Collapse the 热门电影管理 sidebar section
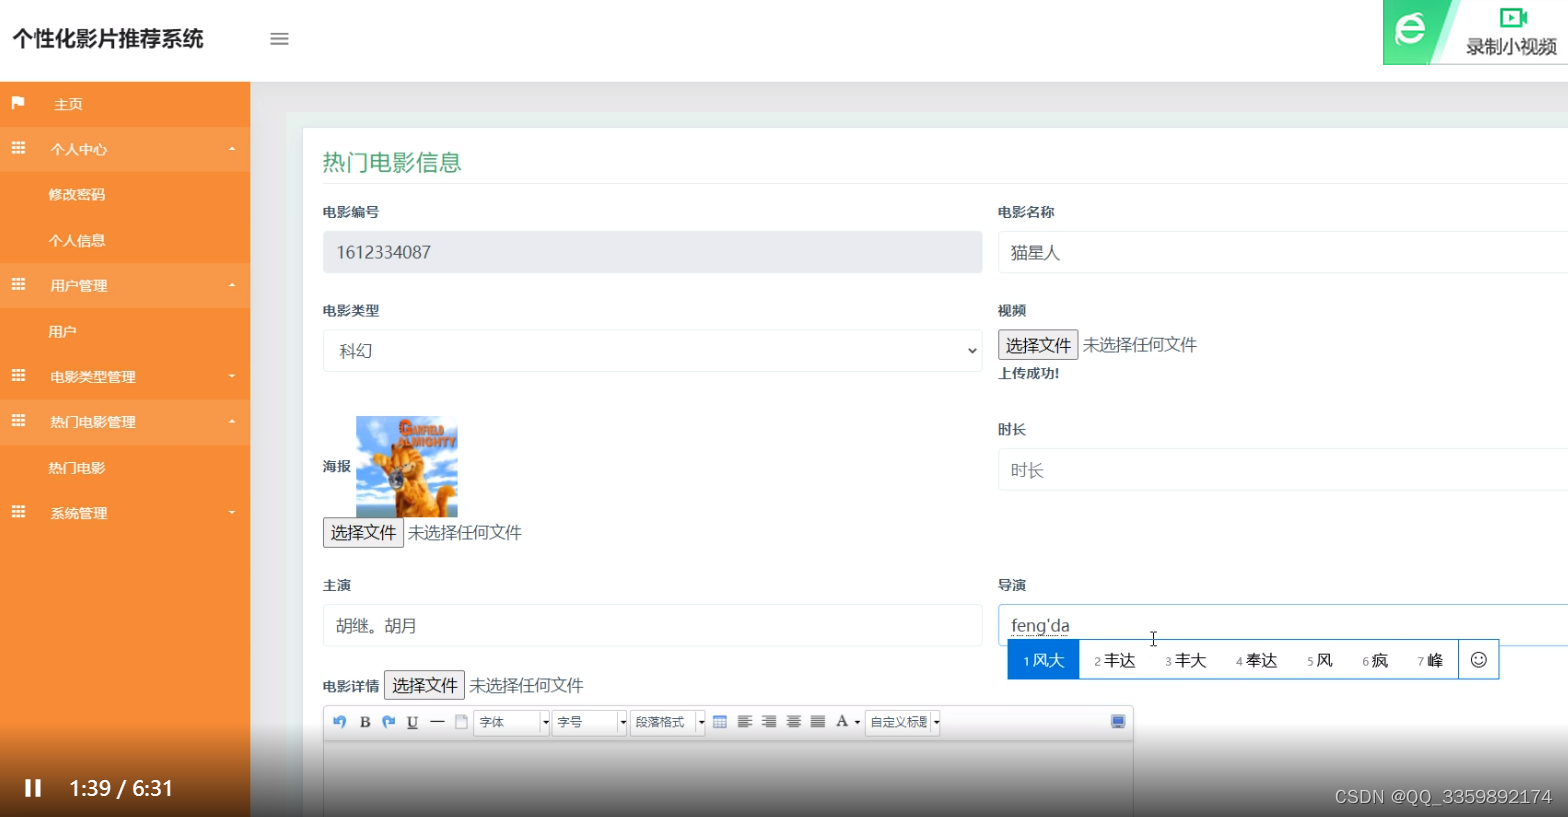The image size is (1568, 817). pyautogui.click(x=125, y=422)
